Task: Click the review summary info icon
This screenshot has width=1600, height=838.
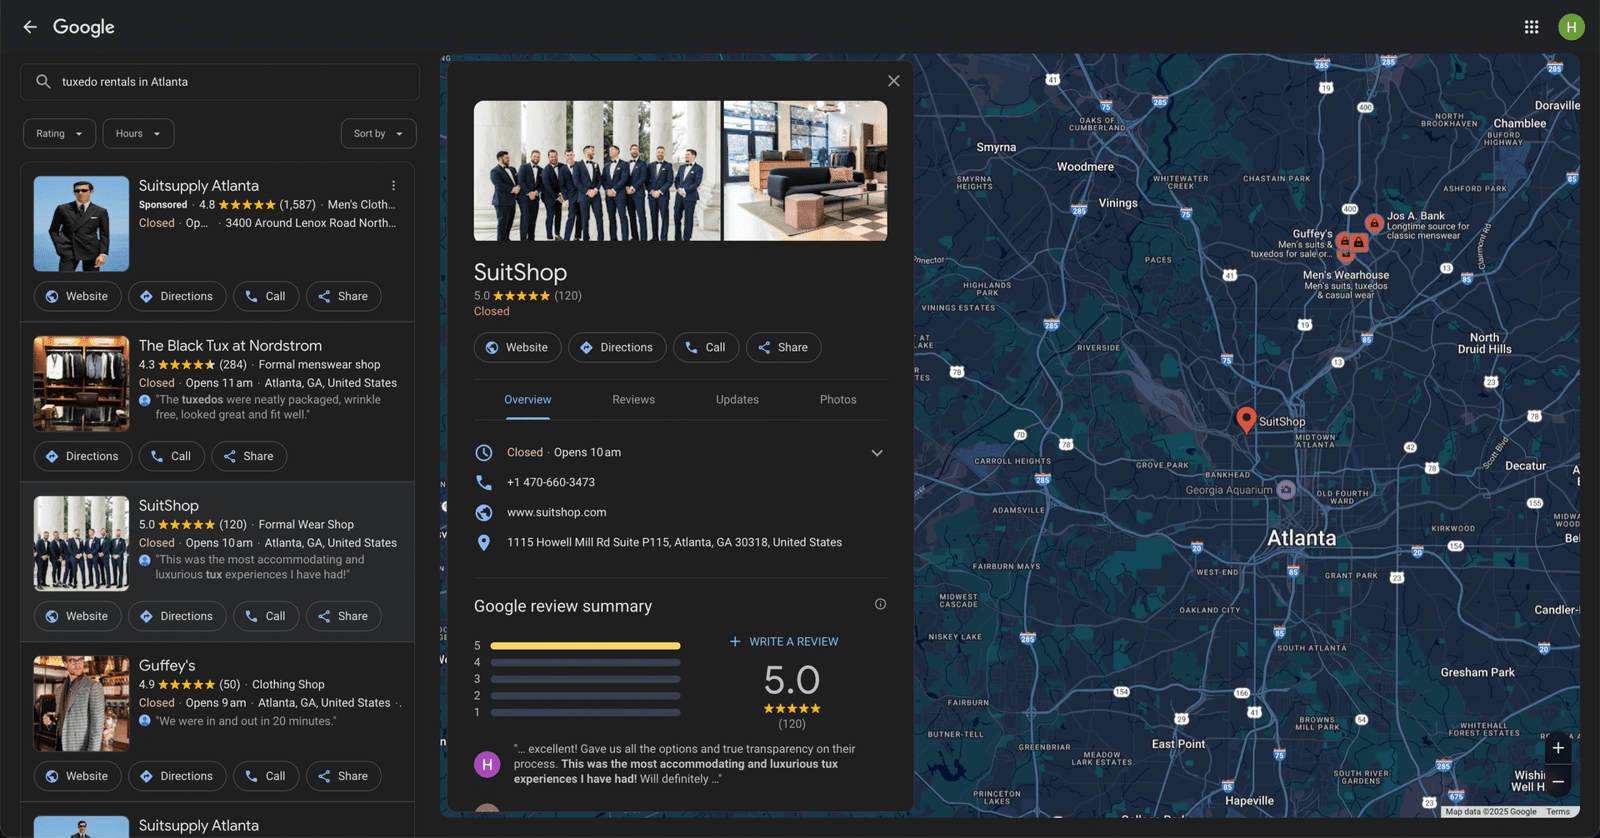Action: (880, 604)
